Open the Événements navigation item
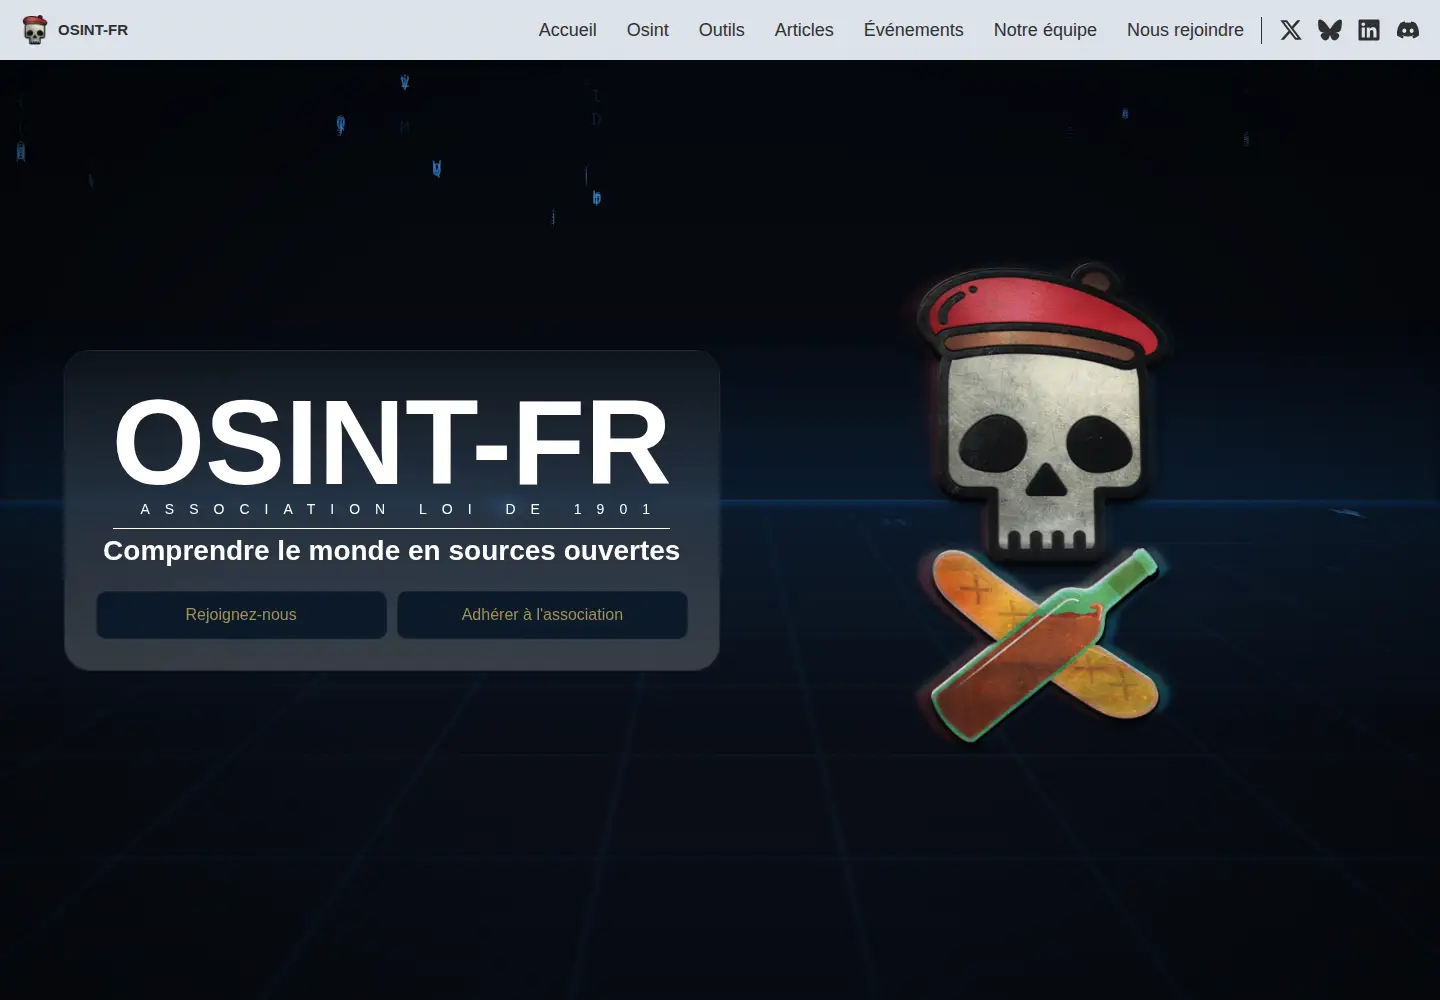 coord(913,30)
